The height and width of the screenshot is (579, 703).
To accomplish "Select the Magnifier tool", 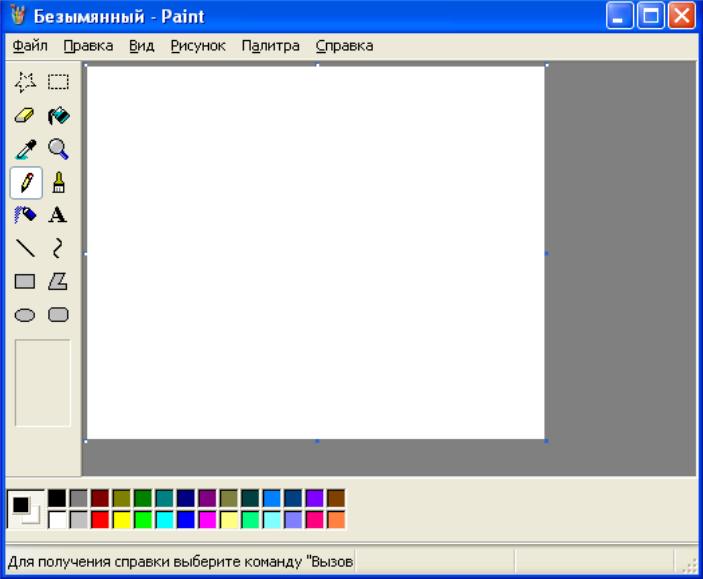I will tap(58, 149).
